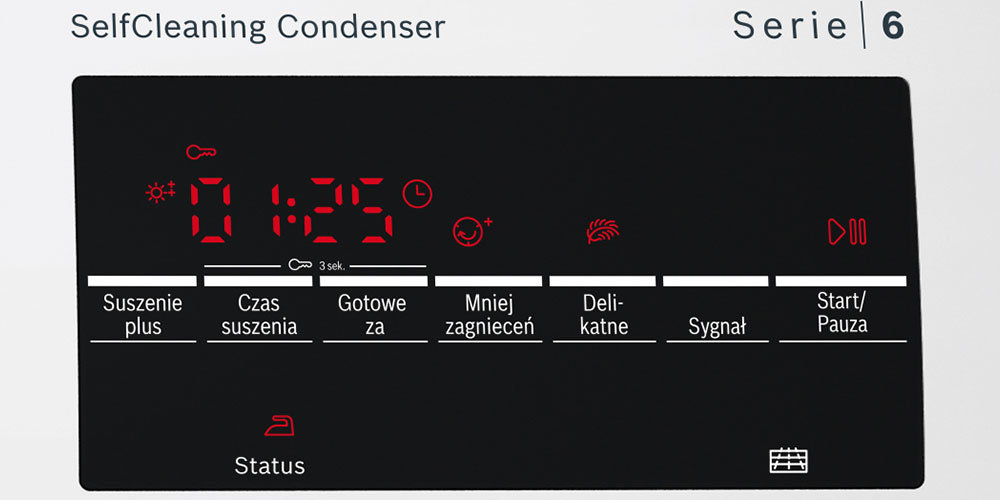Tap the 01:25 time display
This screenshot has height=500, width=1000.
291,210
